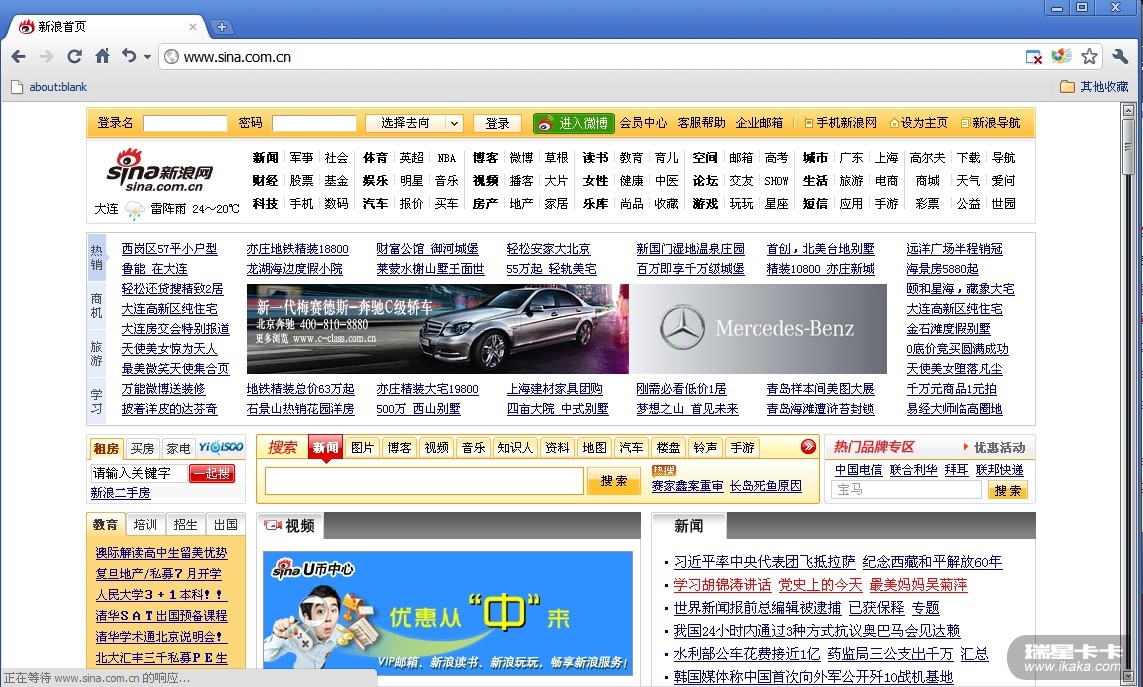This screenshot has height=687, width=1143.
Task: Select the 新浪首页 browser tab
Action: (x=106, y=27)
